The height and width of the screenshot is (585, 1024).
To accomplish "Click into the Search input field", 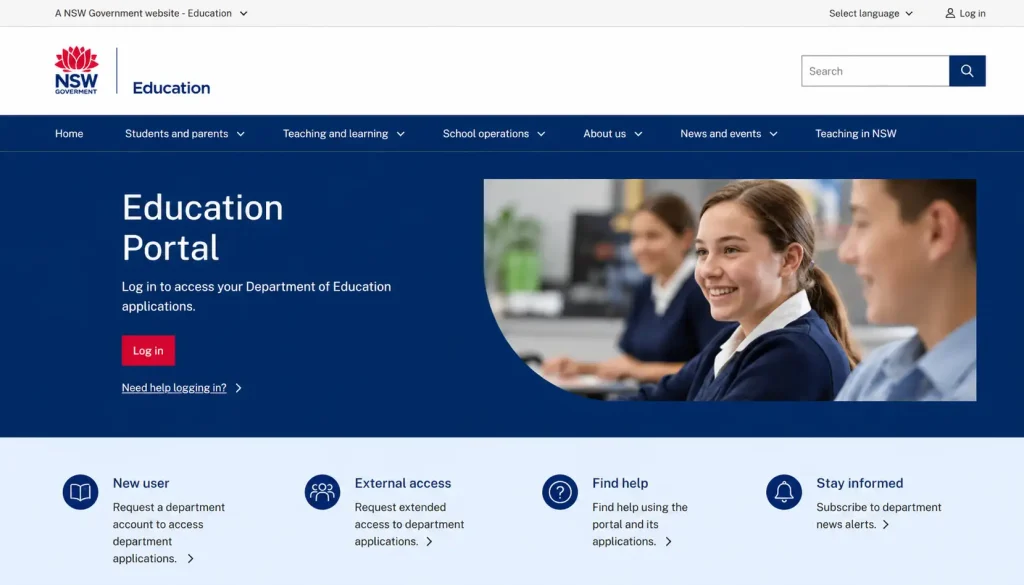I will tap(875, 71).
